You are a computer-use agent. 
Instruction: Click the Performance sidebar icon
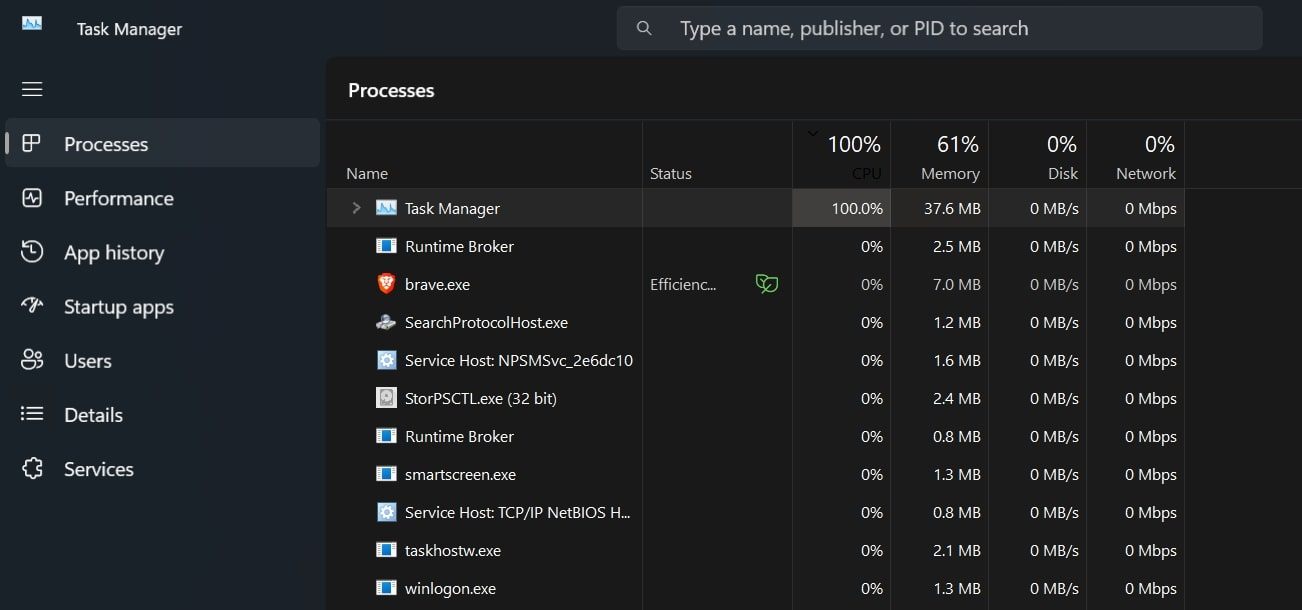click(x=32, y=197)
